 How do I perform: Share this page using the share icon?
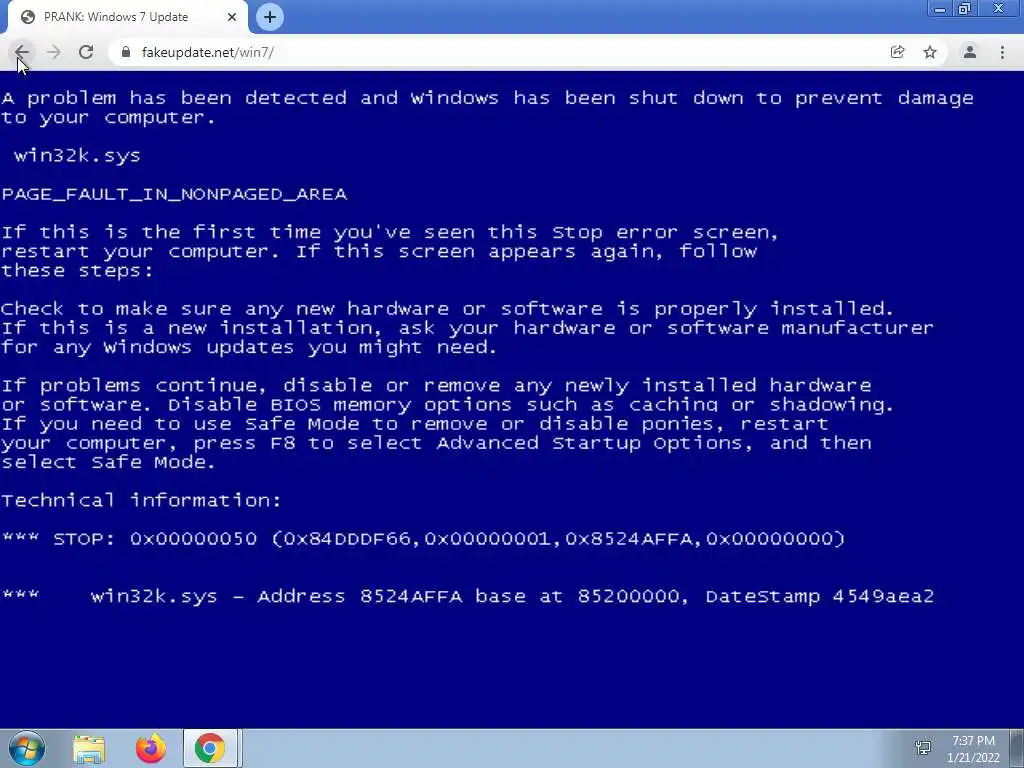897,52
